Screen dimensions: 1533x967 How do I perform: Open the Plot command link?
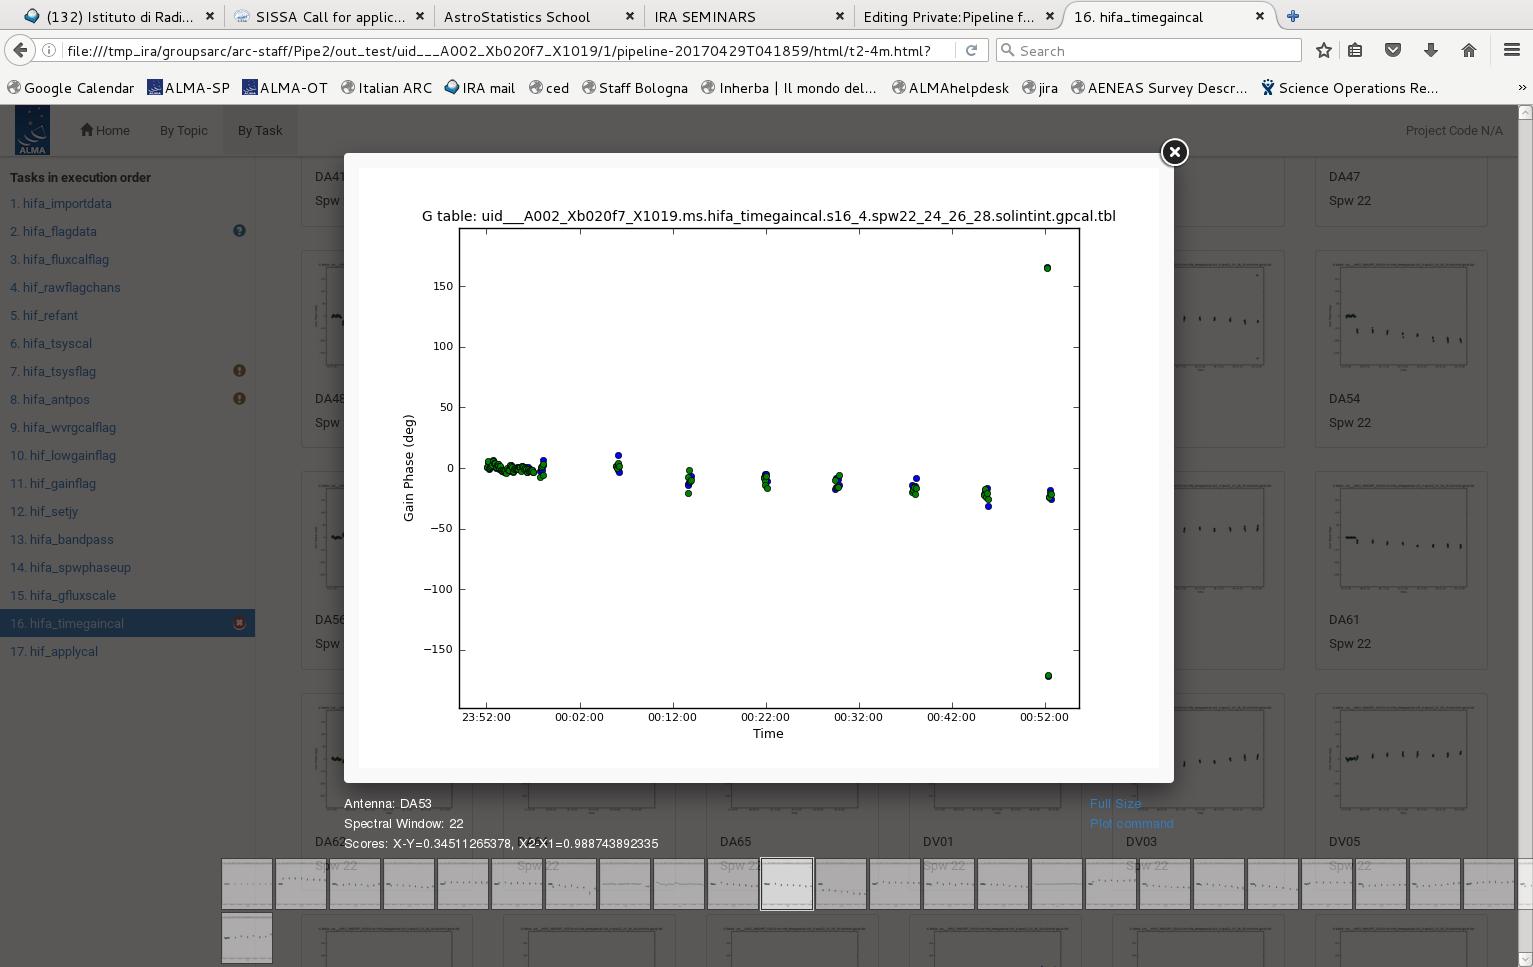[x=1132, y=823]
